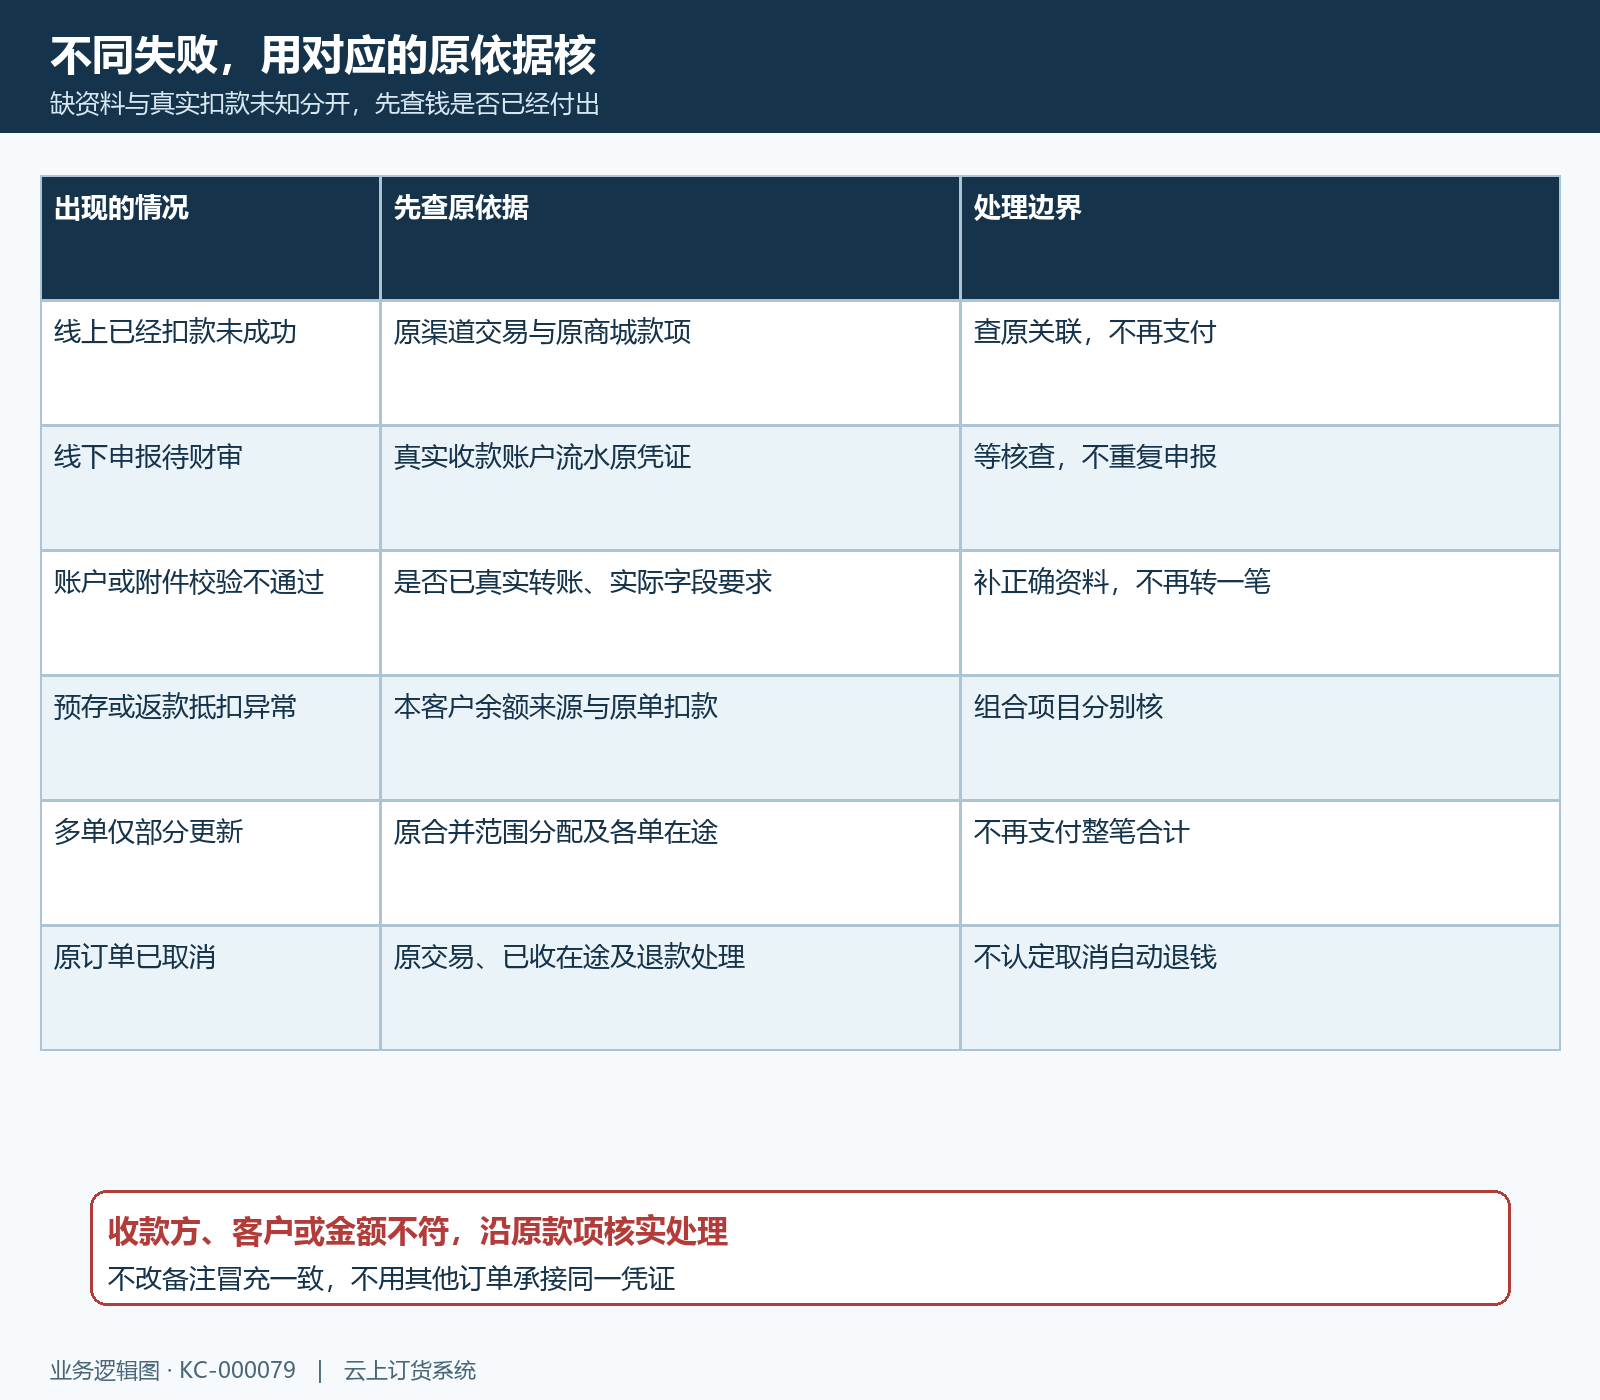
Task: Select the 处理边界 column header
Action: (x=1260, y=238)
